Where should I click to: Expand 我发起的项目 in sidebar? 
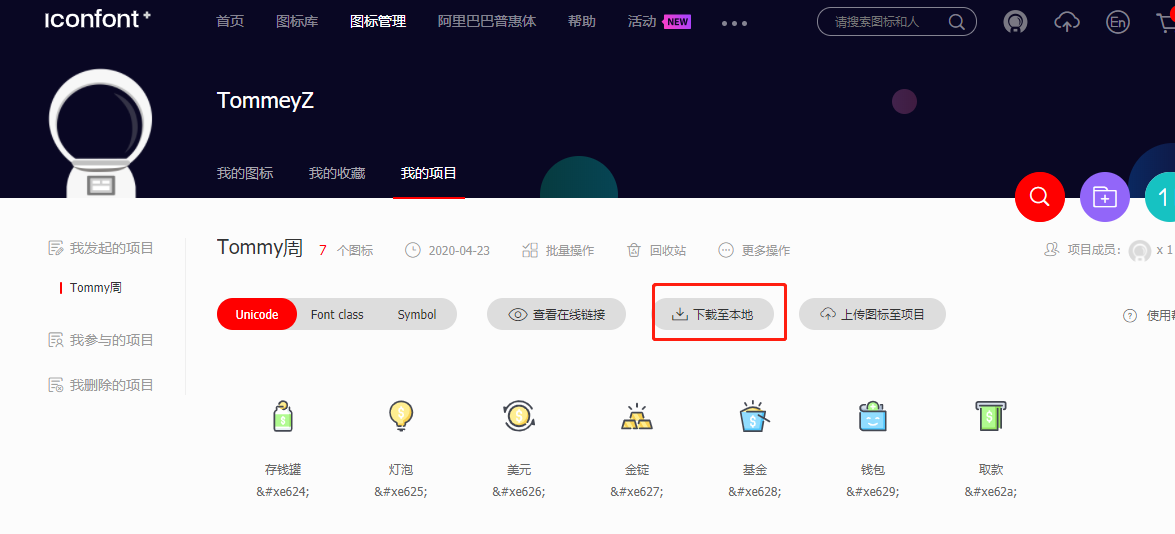point(100,249)
